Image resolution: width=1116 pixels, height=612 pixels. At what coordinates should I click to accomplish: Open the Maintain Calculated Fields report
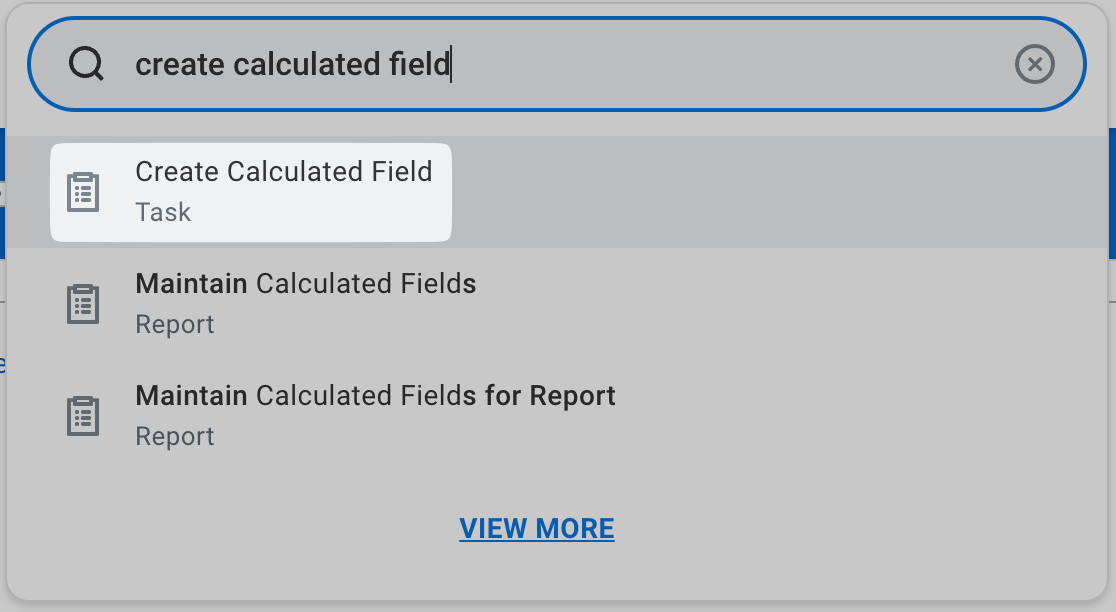(305, 284)
